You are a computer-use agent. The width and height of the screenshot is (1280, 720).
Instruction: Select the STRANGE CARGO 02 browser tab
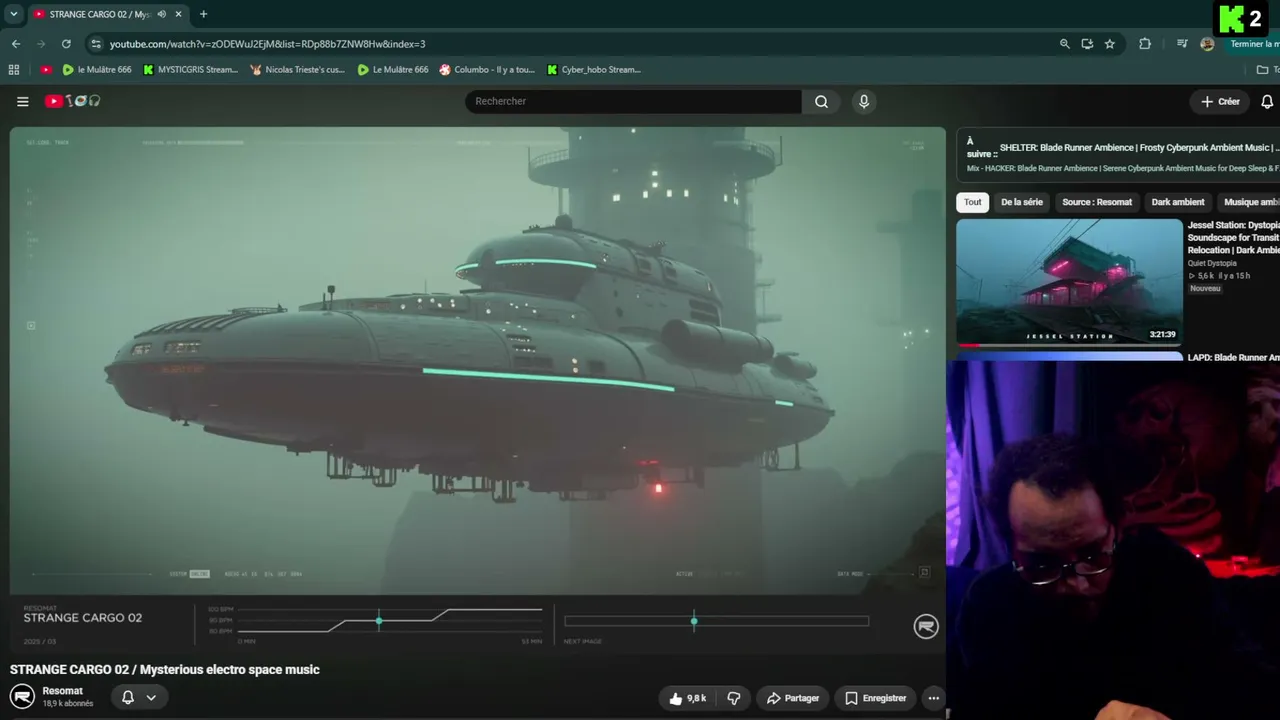coord(108,14)
